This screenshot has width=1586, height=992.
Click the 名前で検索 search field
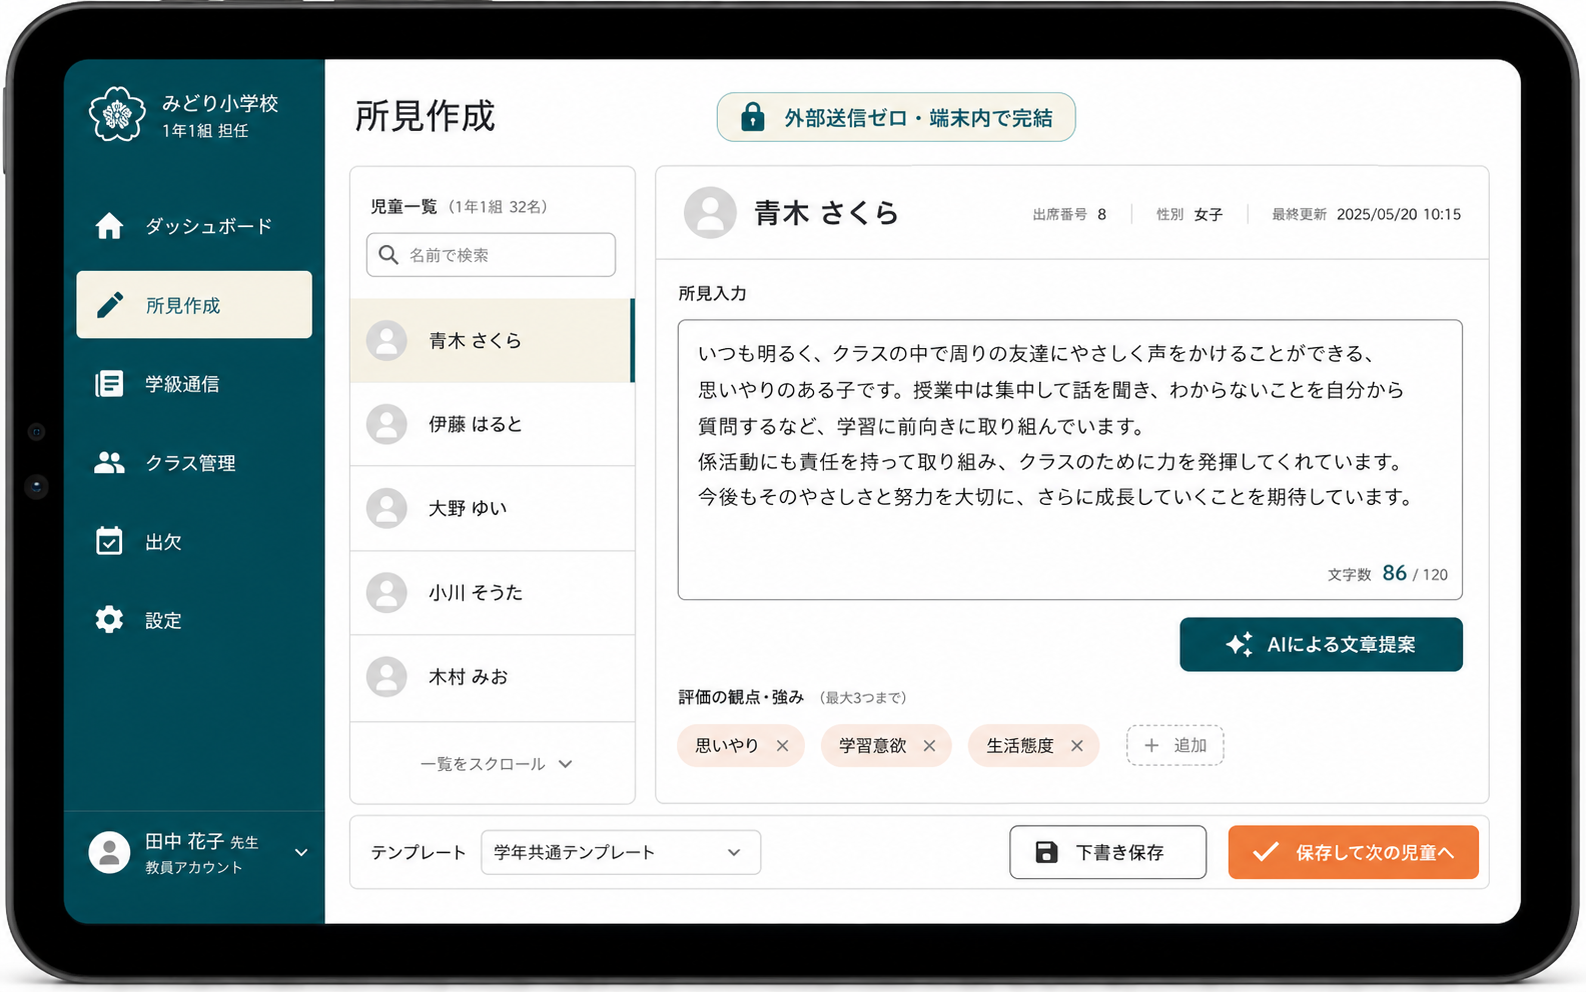click(491, 255)
